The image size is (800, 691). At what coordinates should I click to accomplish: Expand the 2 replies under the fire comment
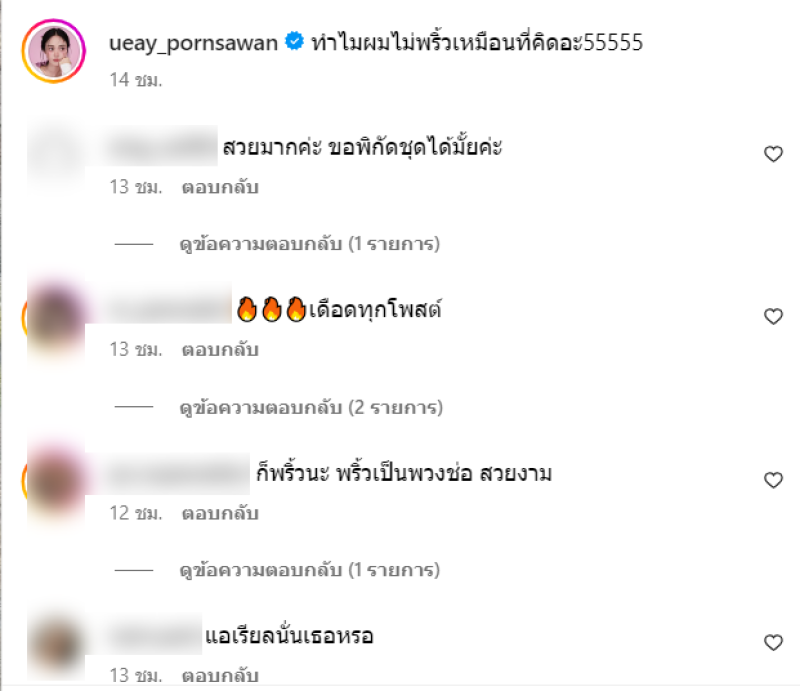point(311,407)
